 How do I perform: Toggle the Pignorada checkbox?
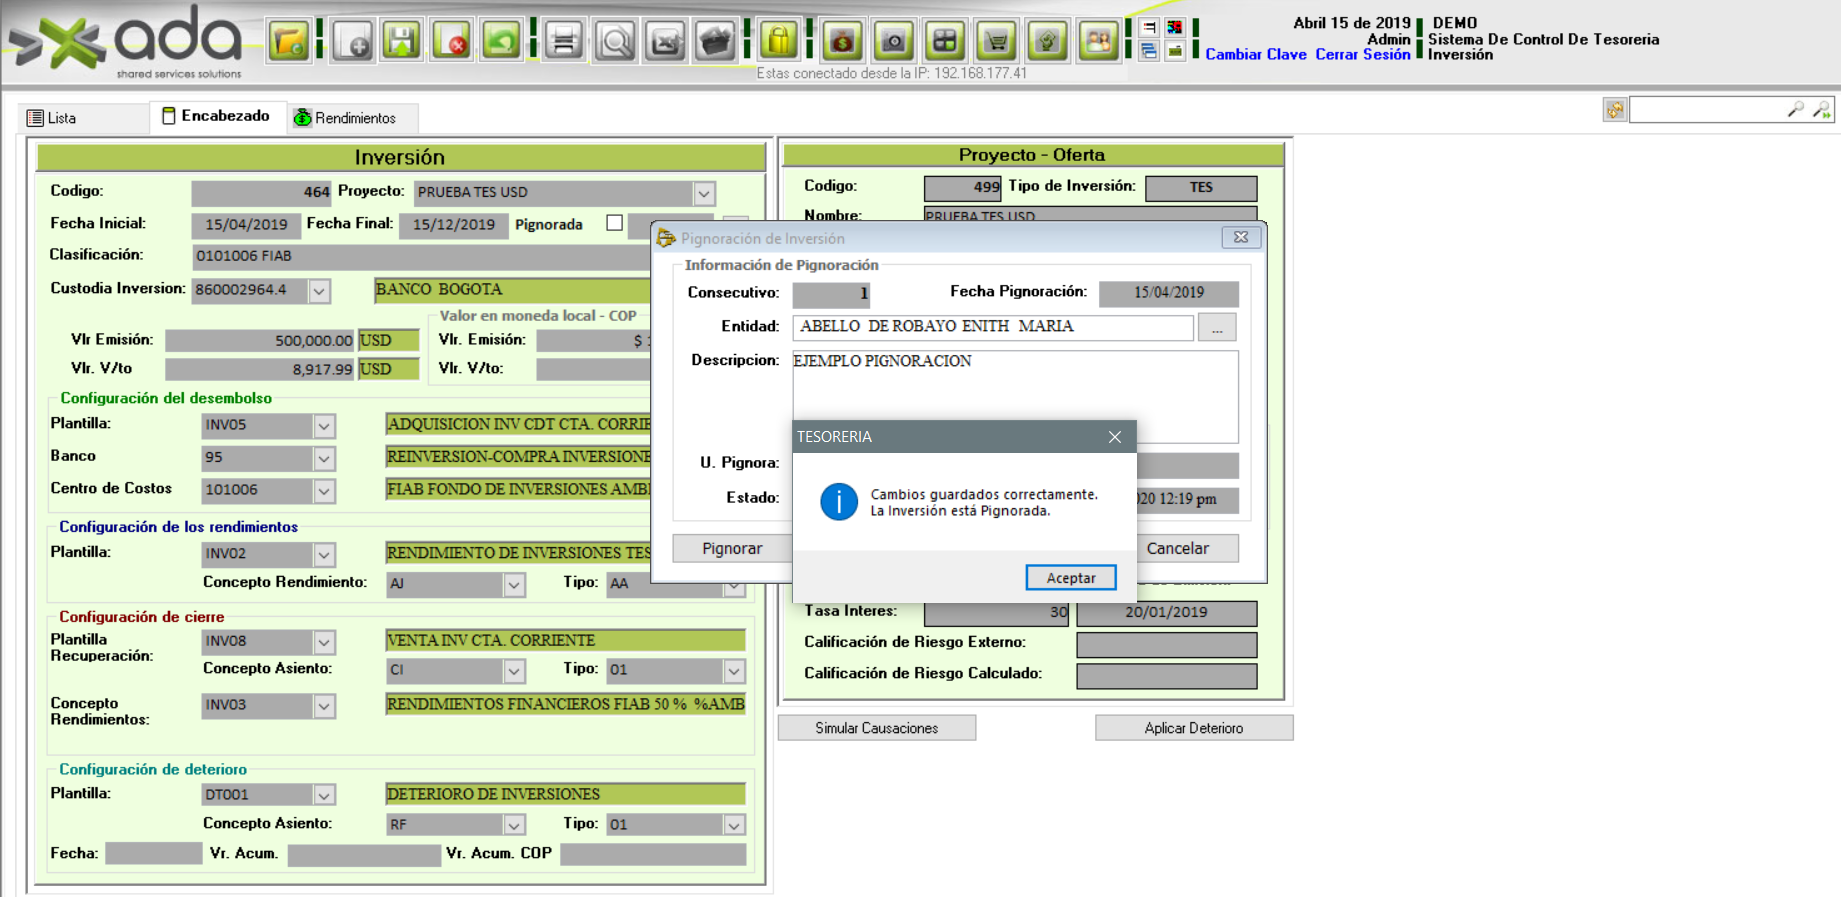[614, 223]
